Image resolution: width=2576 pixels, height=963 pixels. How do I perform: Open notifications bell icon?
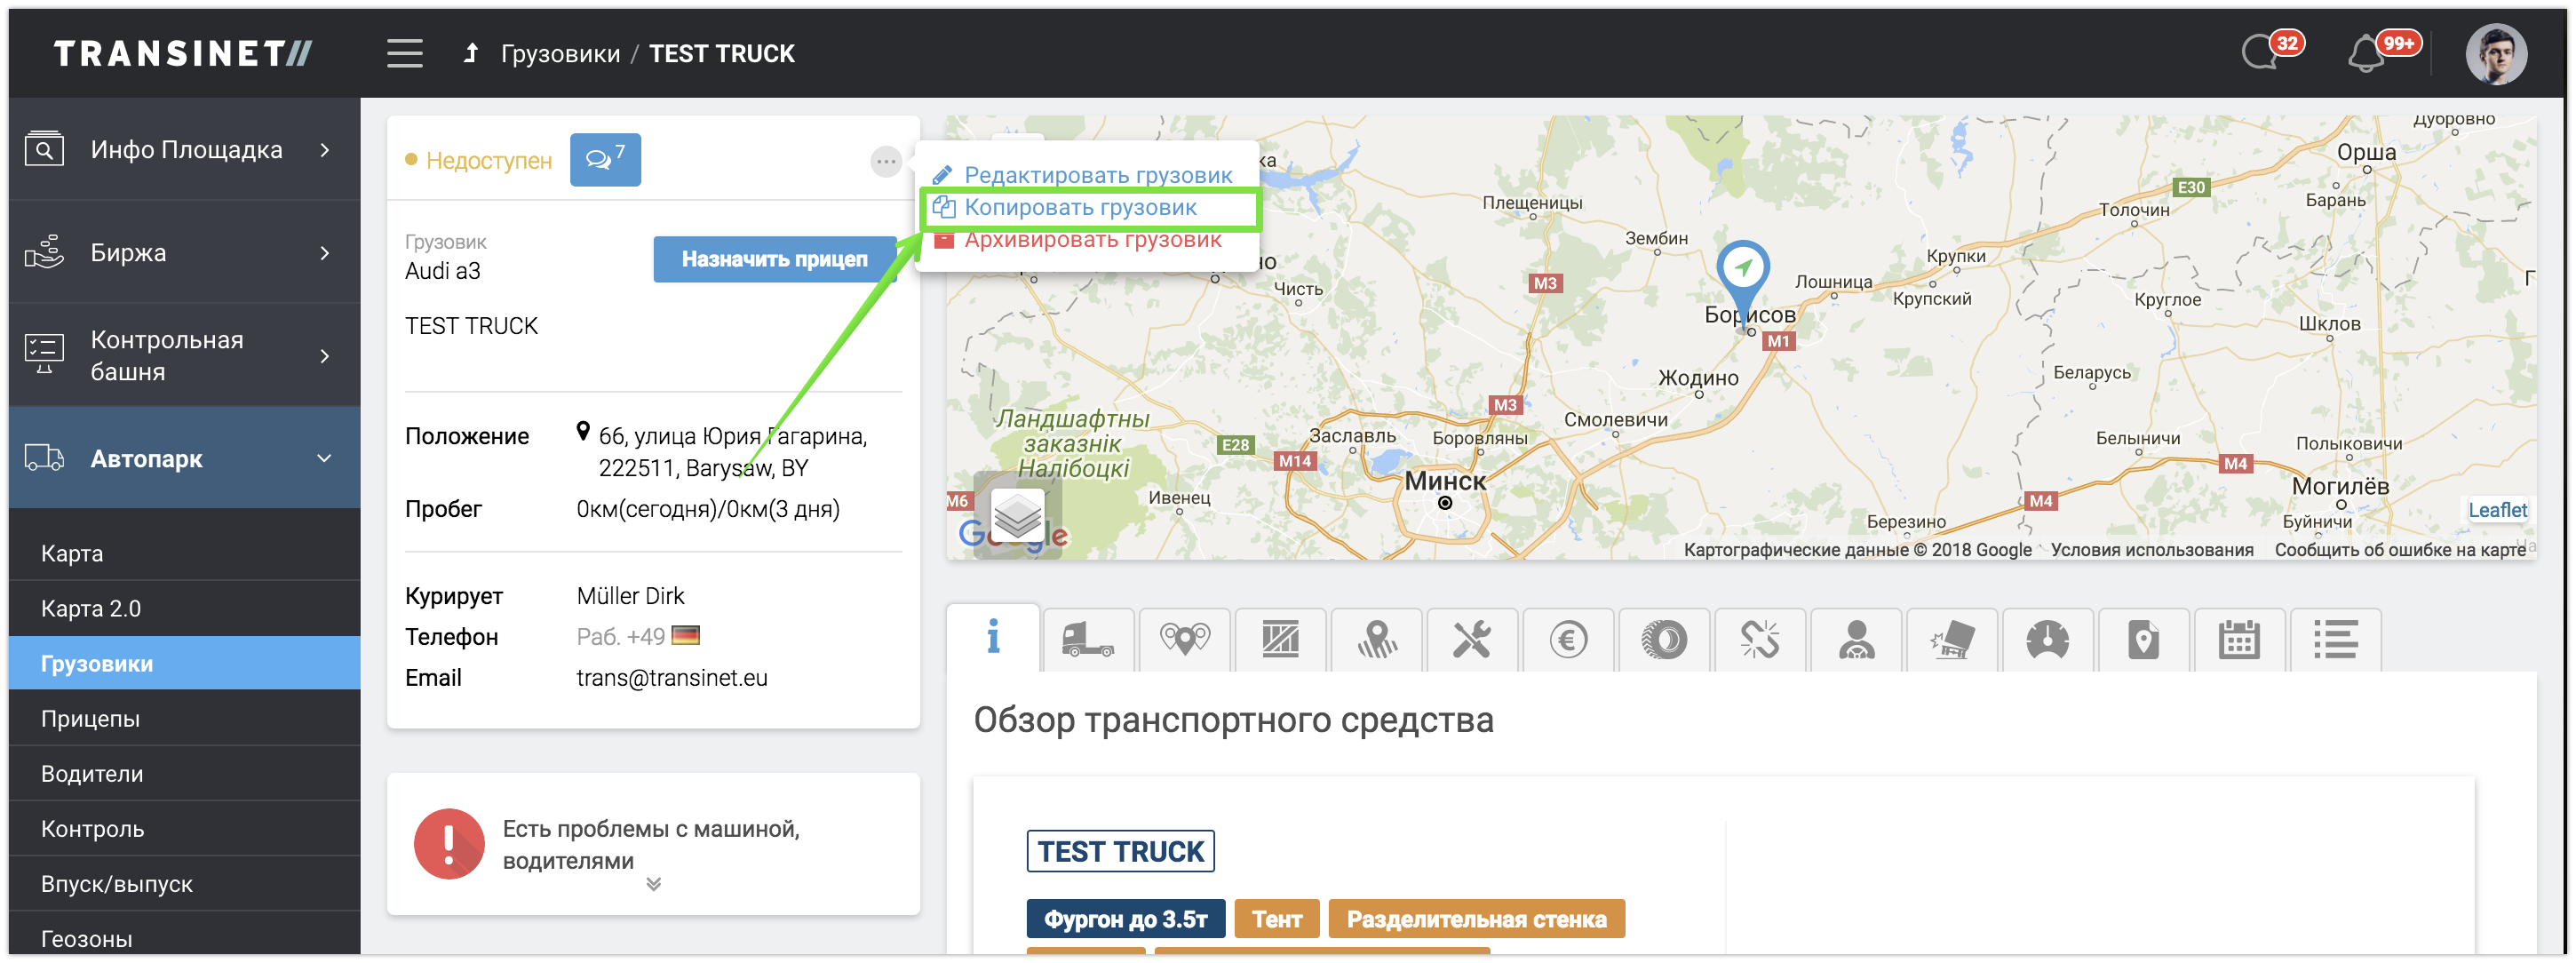(x=2366, y=54)
